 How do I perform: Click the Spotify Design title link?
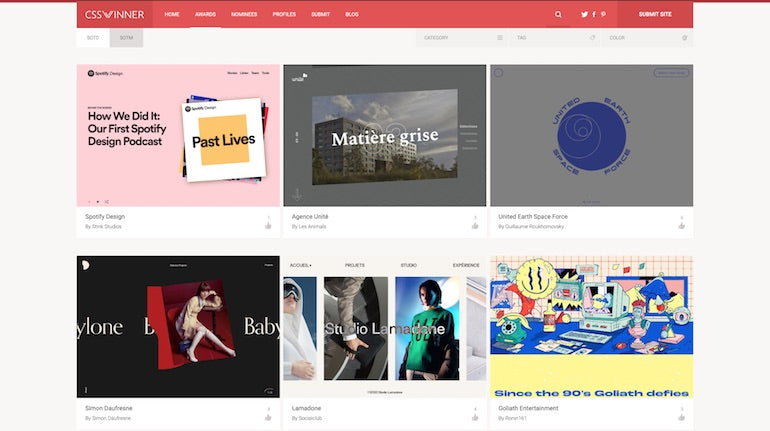pos(105,216)
